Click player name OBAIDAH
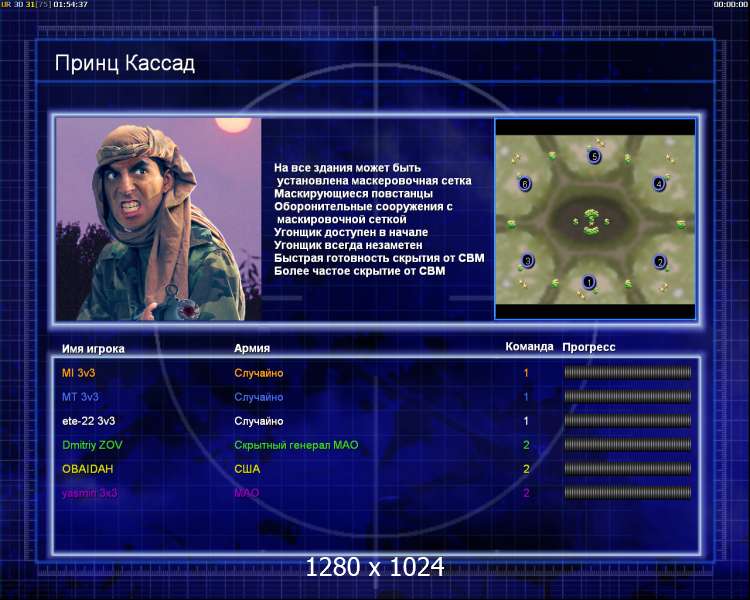 point(88,469)
